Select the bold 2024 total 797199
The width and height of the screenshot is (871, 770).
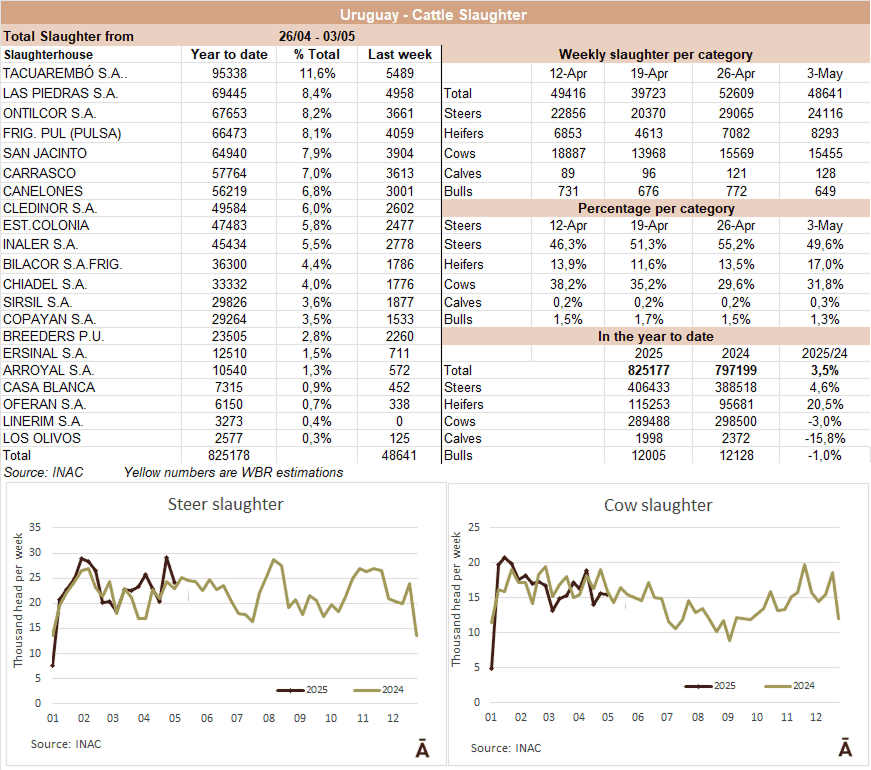coord(735,371)
